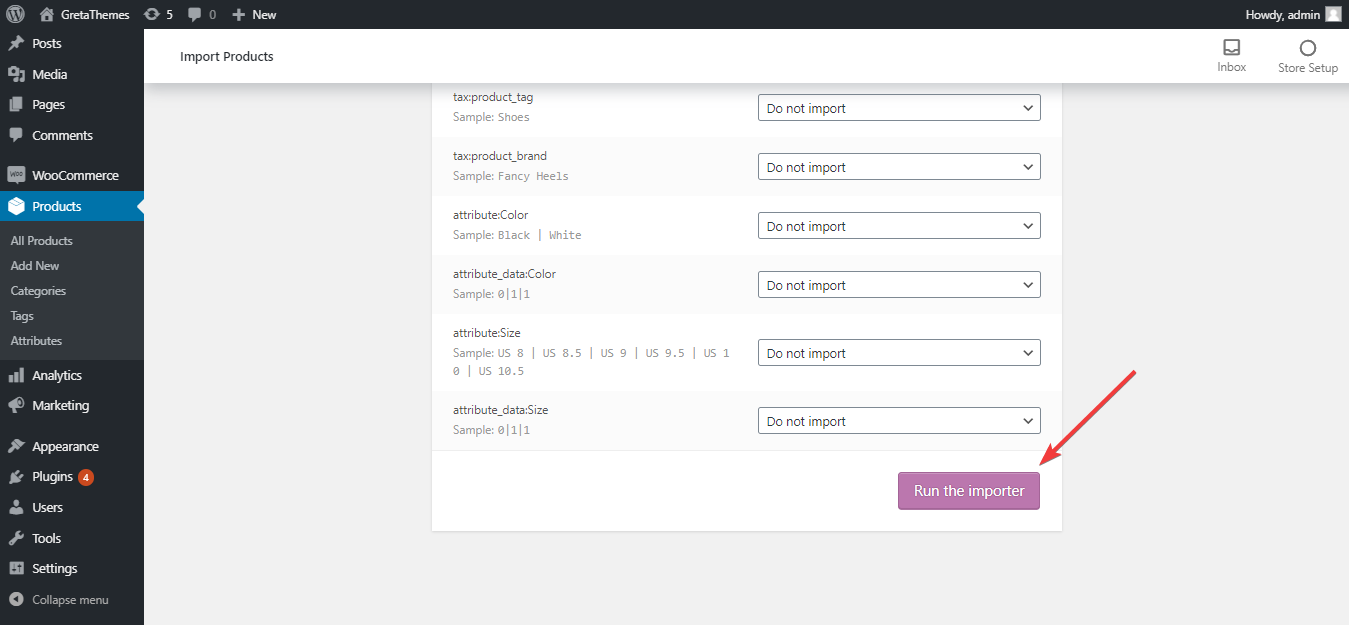Click the Analytics bar chart icon
The width and height of the screenshot is (1349, 625).
[x=16, y=375]
